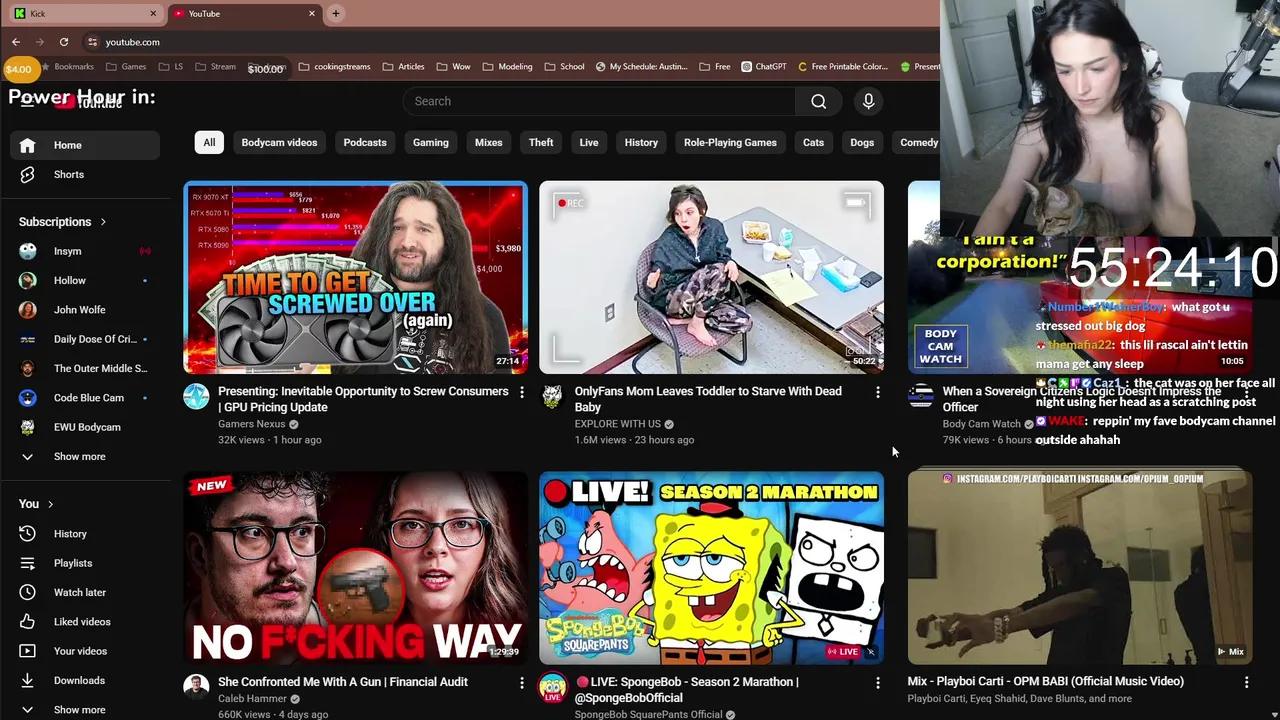Image resolution: width=1280 pixels, height=720 pixels.
Task: Open options for Financial Audit video
Action: point(521,682)
